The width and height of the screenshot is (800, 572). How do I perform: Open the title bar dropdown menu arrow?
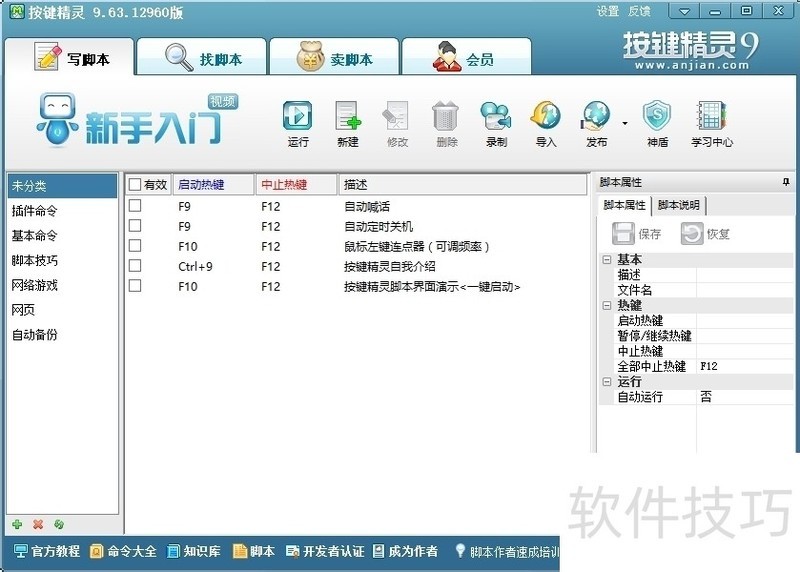pyautogui.click(x=684, y=11)
